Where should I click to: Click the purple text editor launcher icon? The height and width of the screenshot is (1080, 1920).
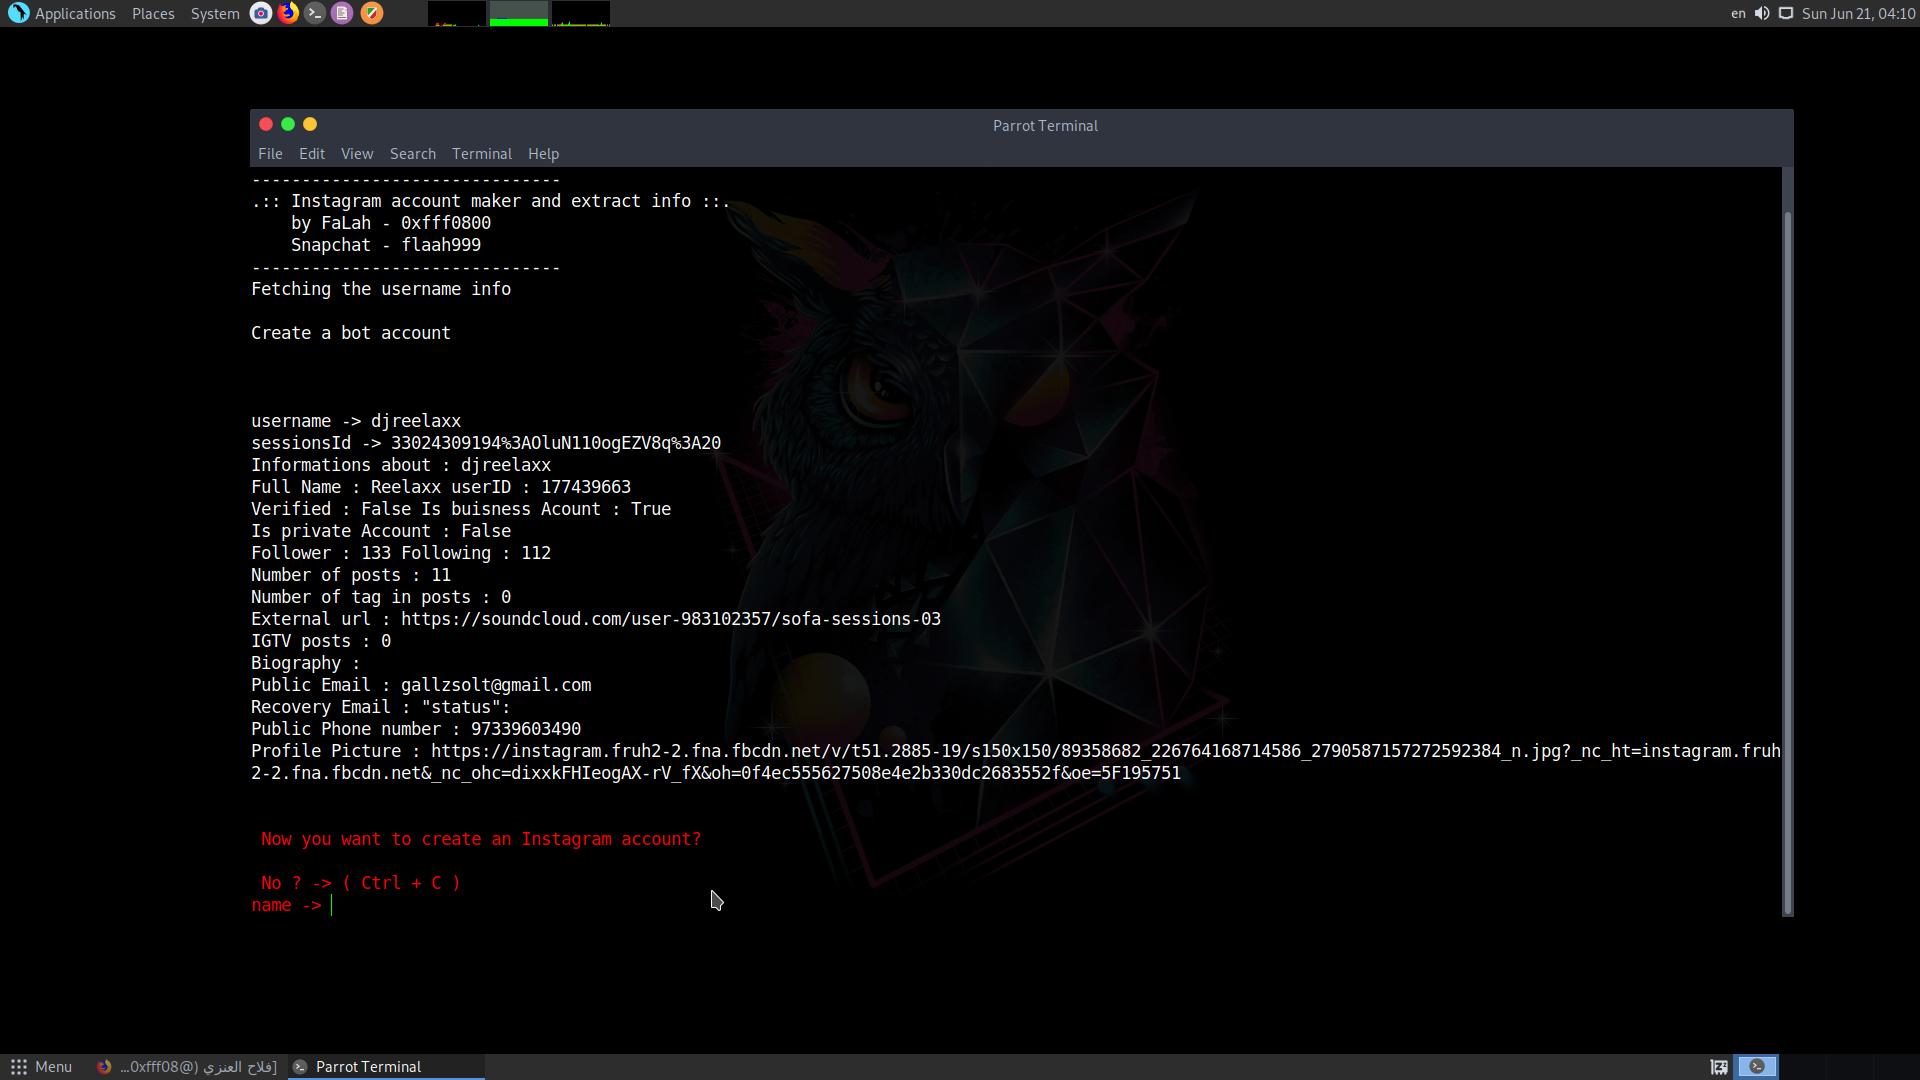[342, 13]
